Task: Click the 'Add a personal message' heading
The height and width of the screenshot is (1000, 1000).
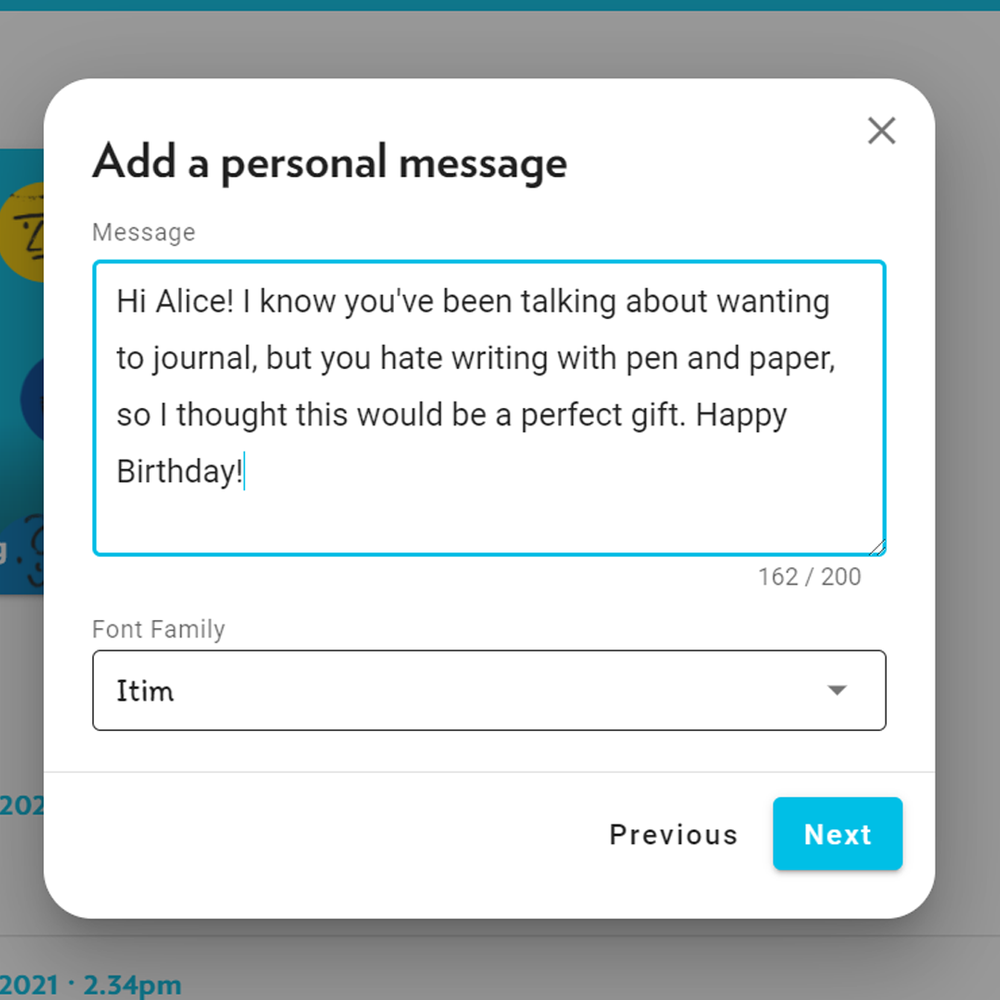Action: (330, 162)
